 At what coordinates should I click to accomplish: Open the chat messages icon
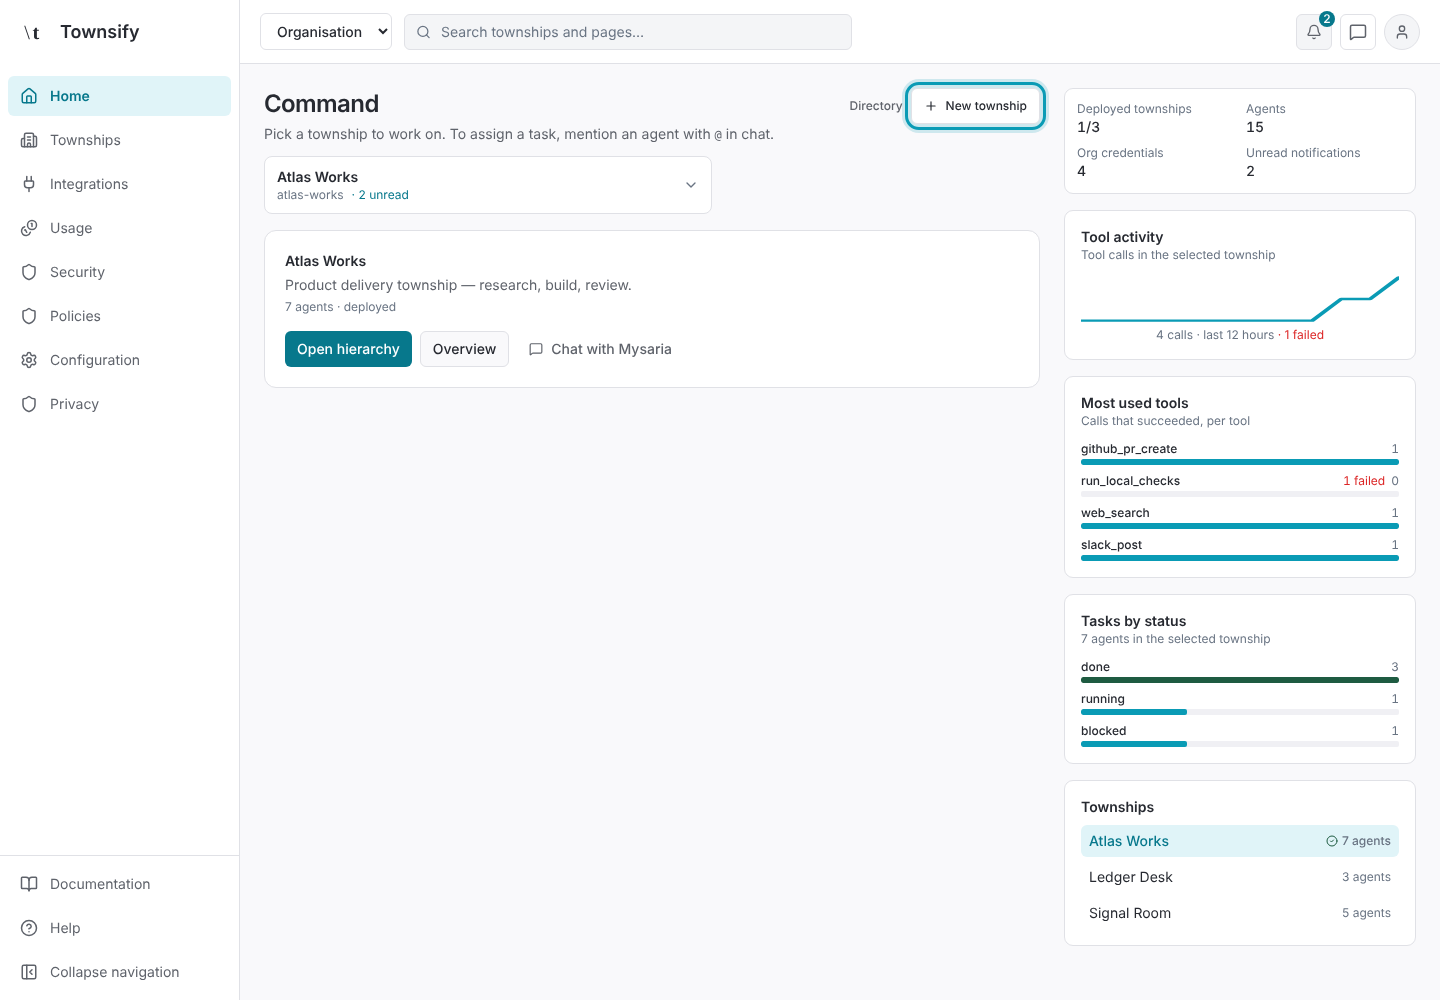[x=1358, y=32]
